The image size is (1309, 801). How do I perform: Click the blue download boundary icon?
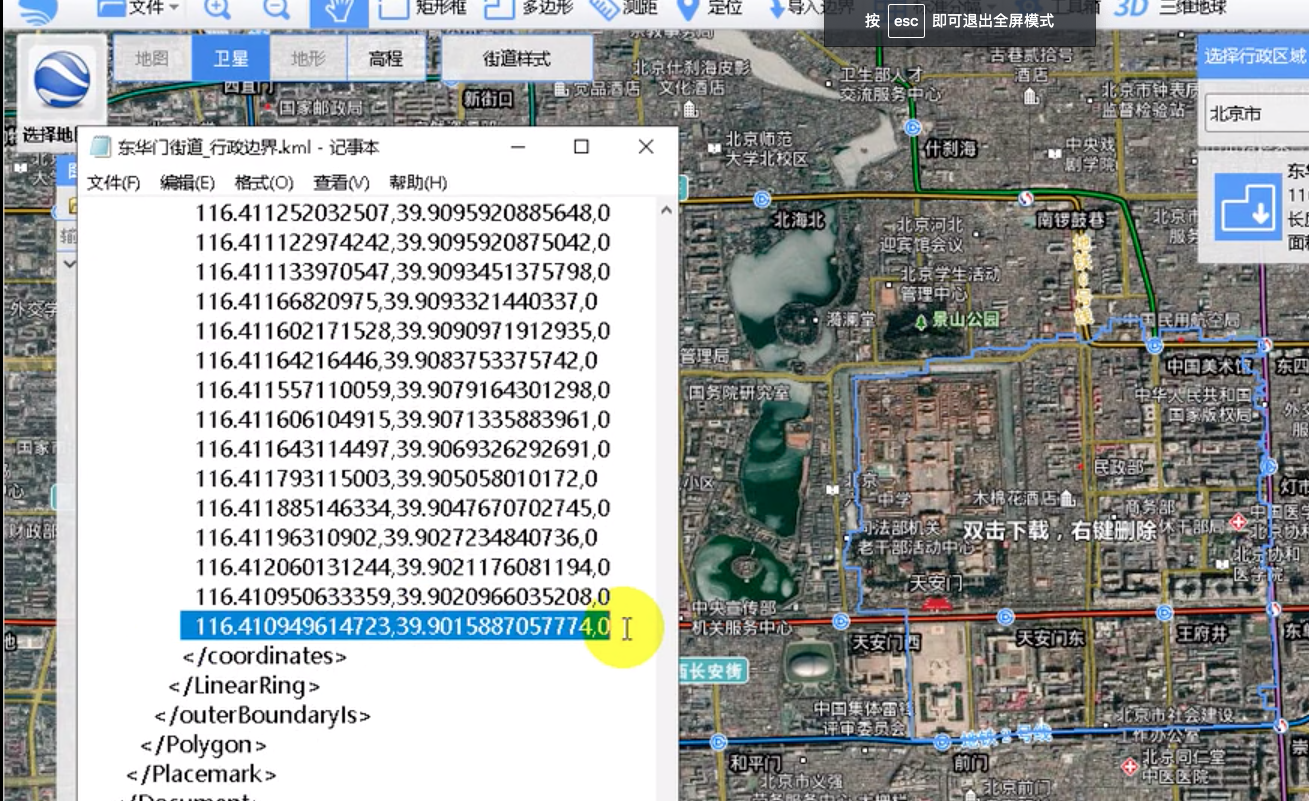click(1248, 206)
